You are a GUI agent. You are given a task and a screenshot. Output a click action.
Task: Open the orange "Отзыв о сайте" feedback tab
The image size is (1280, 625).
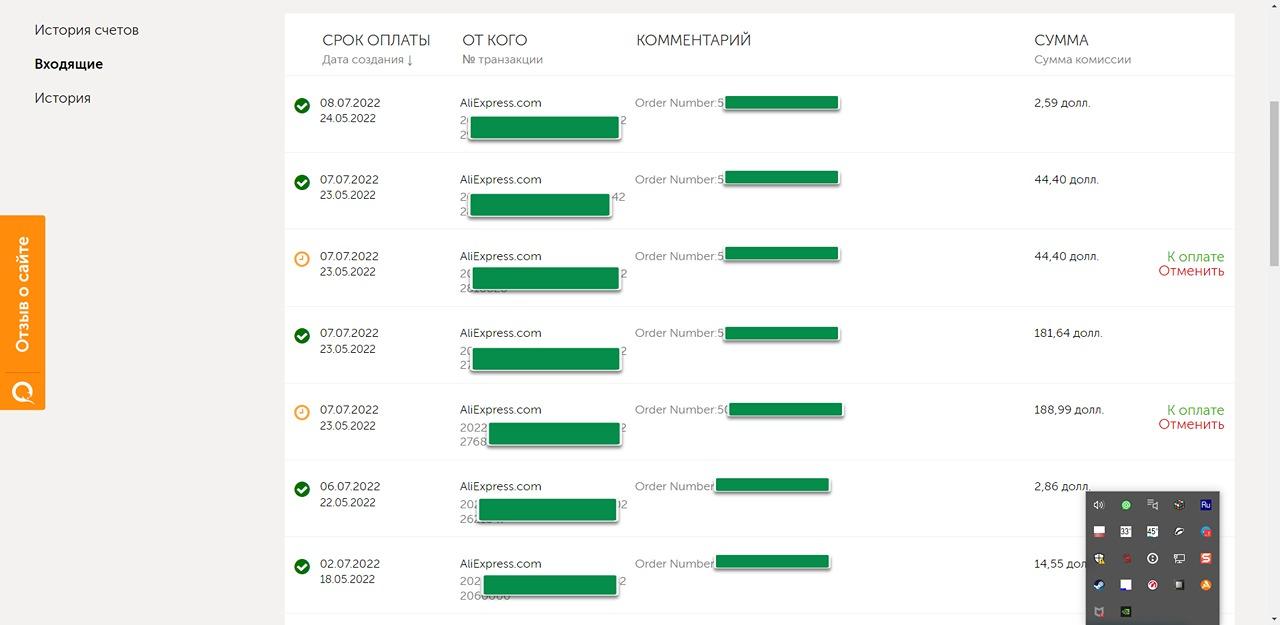[x=22, y=294]
